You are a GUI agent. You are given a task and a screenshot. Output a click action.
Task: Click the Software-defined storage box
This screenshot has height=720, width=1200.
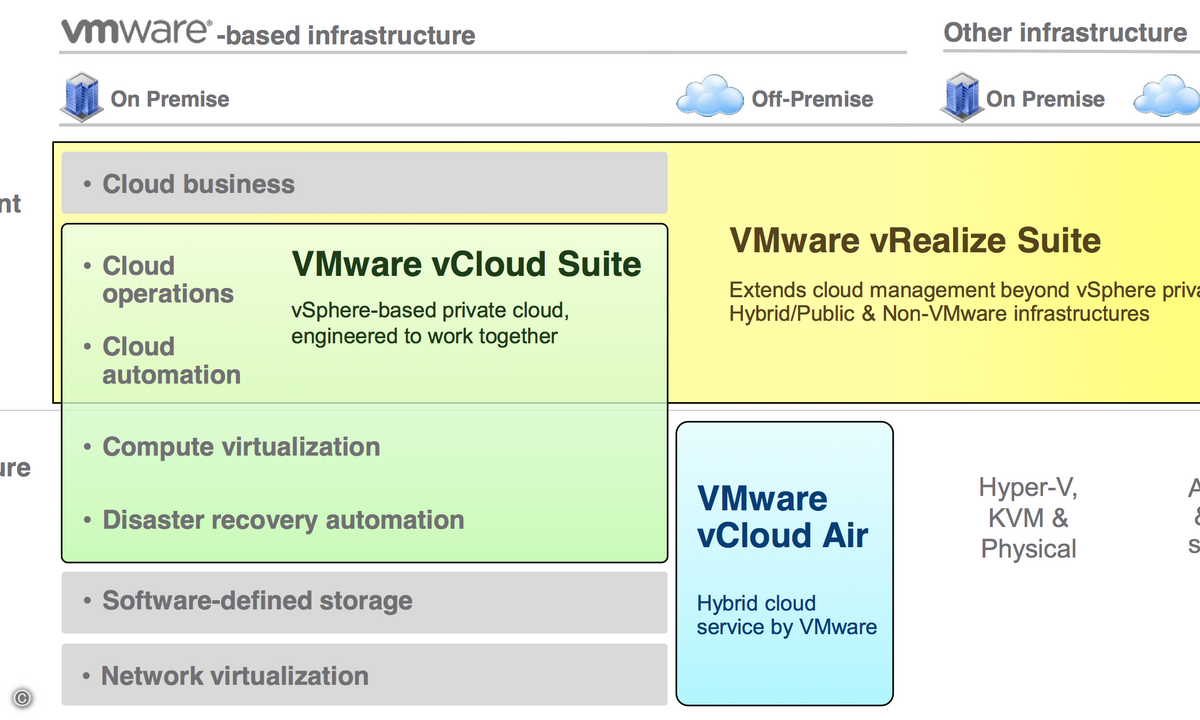pyautogui.click(x=364, y=602)
